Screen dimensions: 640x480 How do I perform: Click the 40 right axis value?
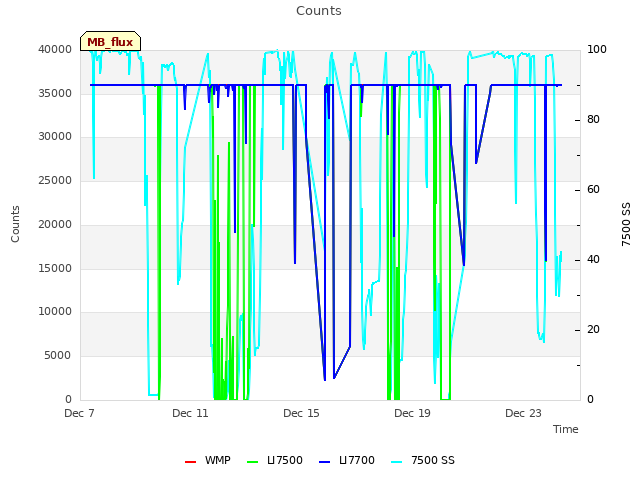(593, 260)
